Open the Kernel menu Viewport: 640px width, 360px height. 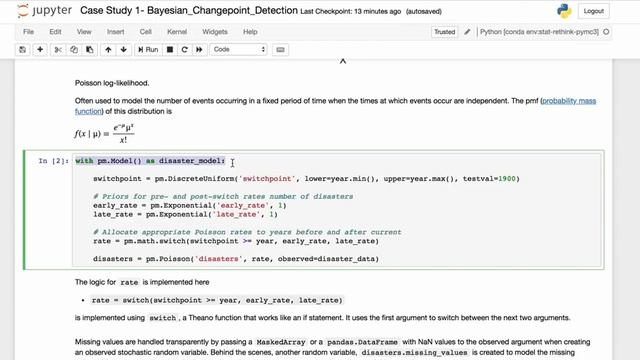click(x=177, y=32)
